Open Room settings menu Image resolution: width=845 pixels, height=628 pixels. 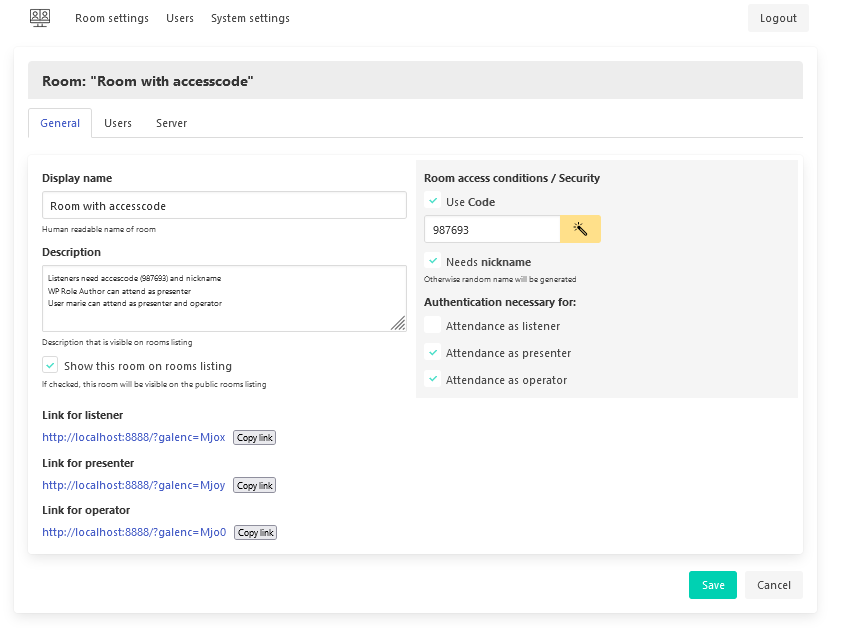coord(112,18)
